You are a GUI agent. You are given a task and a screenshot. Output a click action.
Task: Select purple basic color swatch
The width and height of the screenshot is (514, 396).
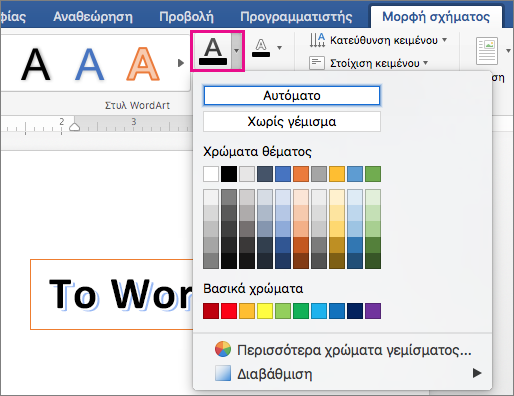click(373, 311)
